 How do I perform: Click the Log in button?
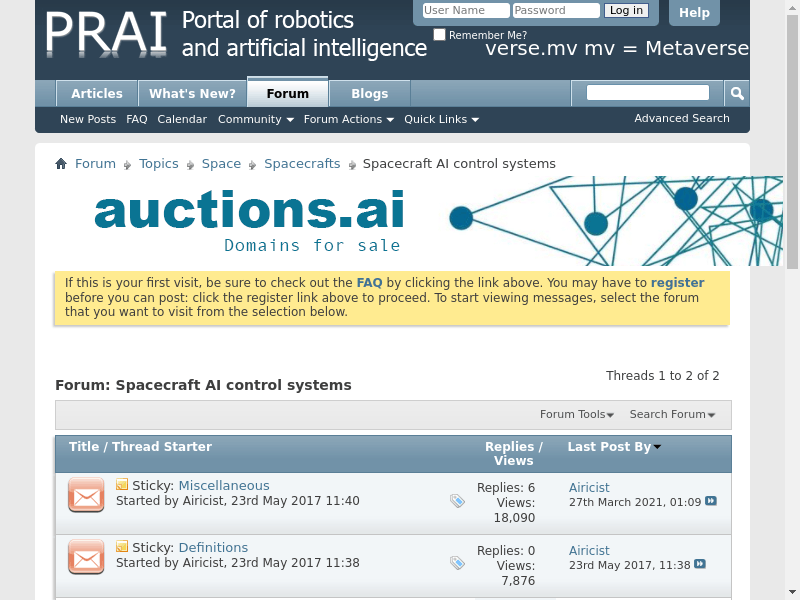(626, 10)
